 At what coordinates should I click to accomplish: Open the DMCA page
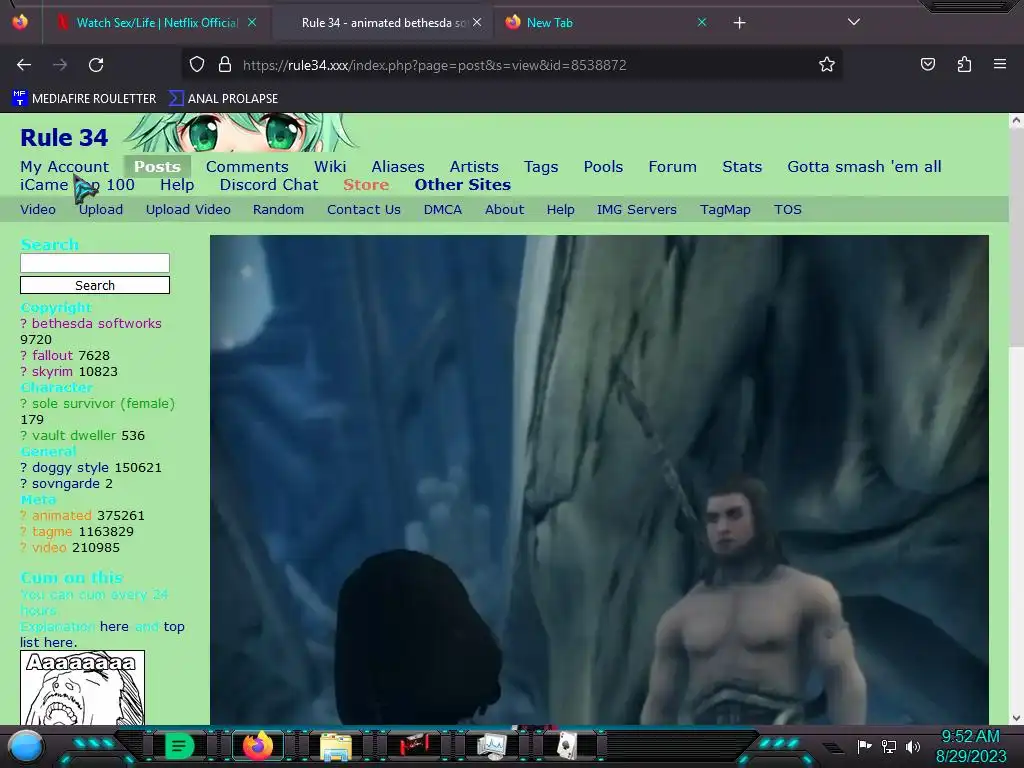[x=443, y=210]
